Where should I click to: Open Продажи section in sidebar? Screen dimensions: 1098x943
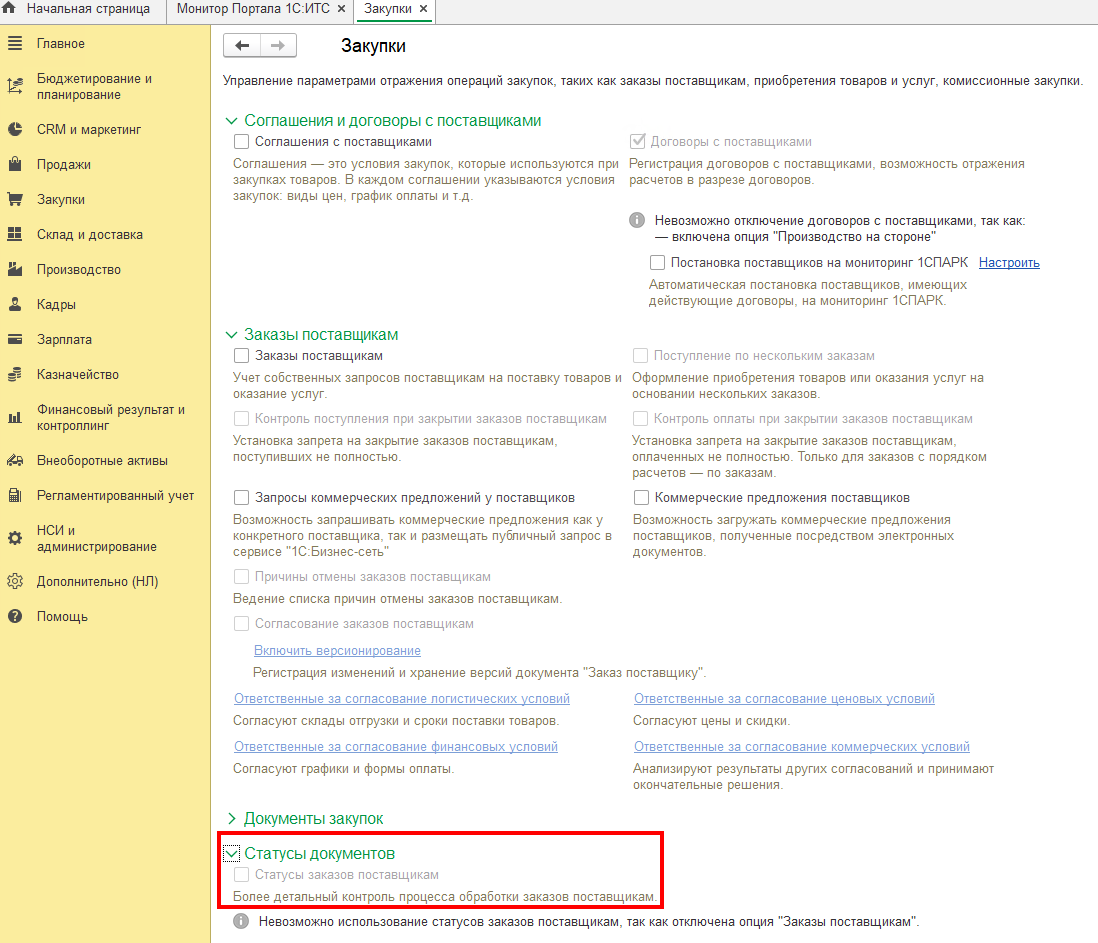64,165
